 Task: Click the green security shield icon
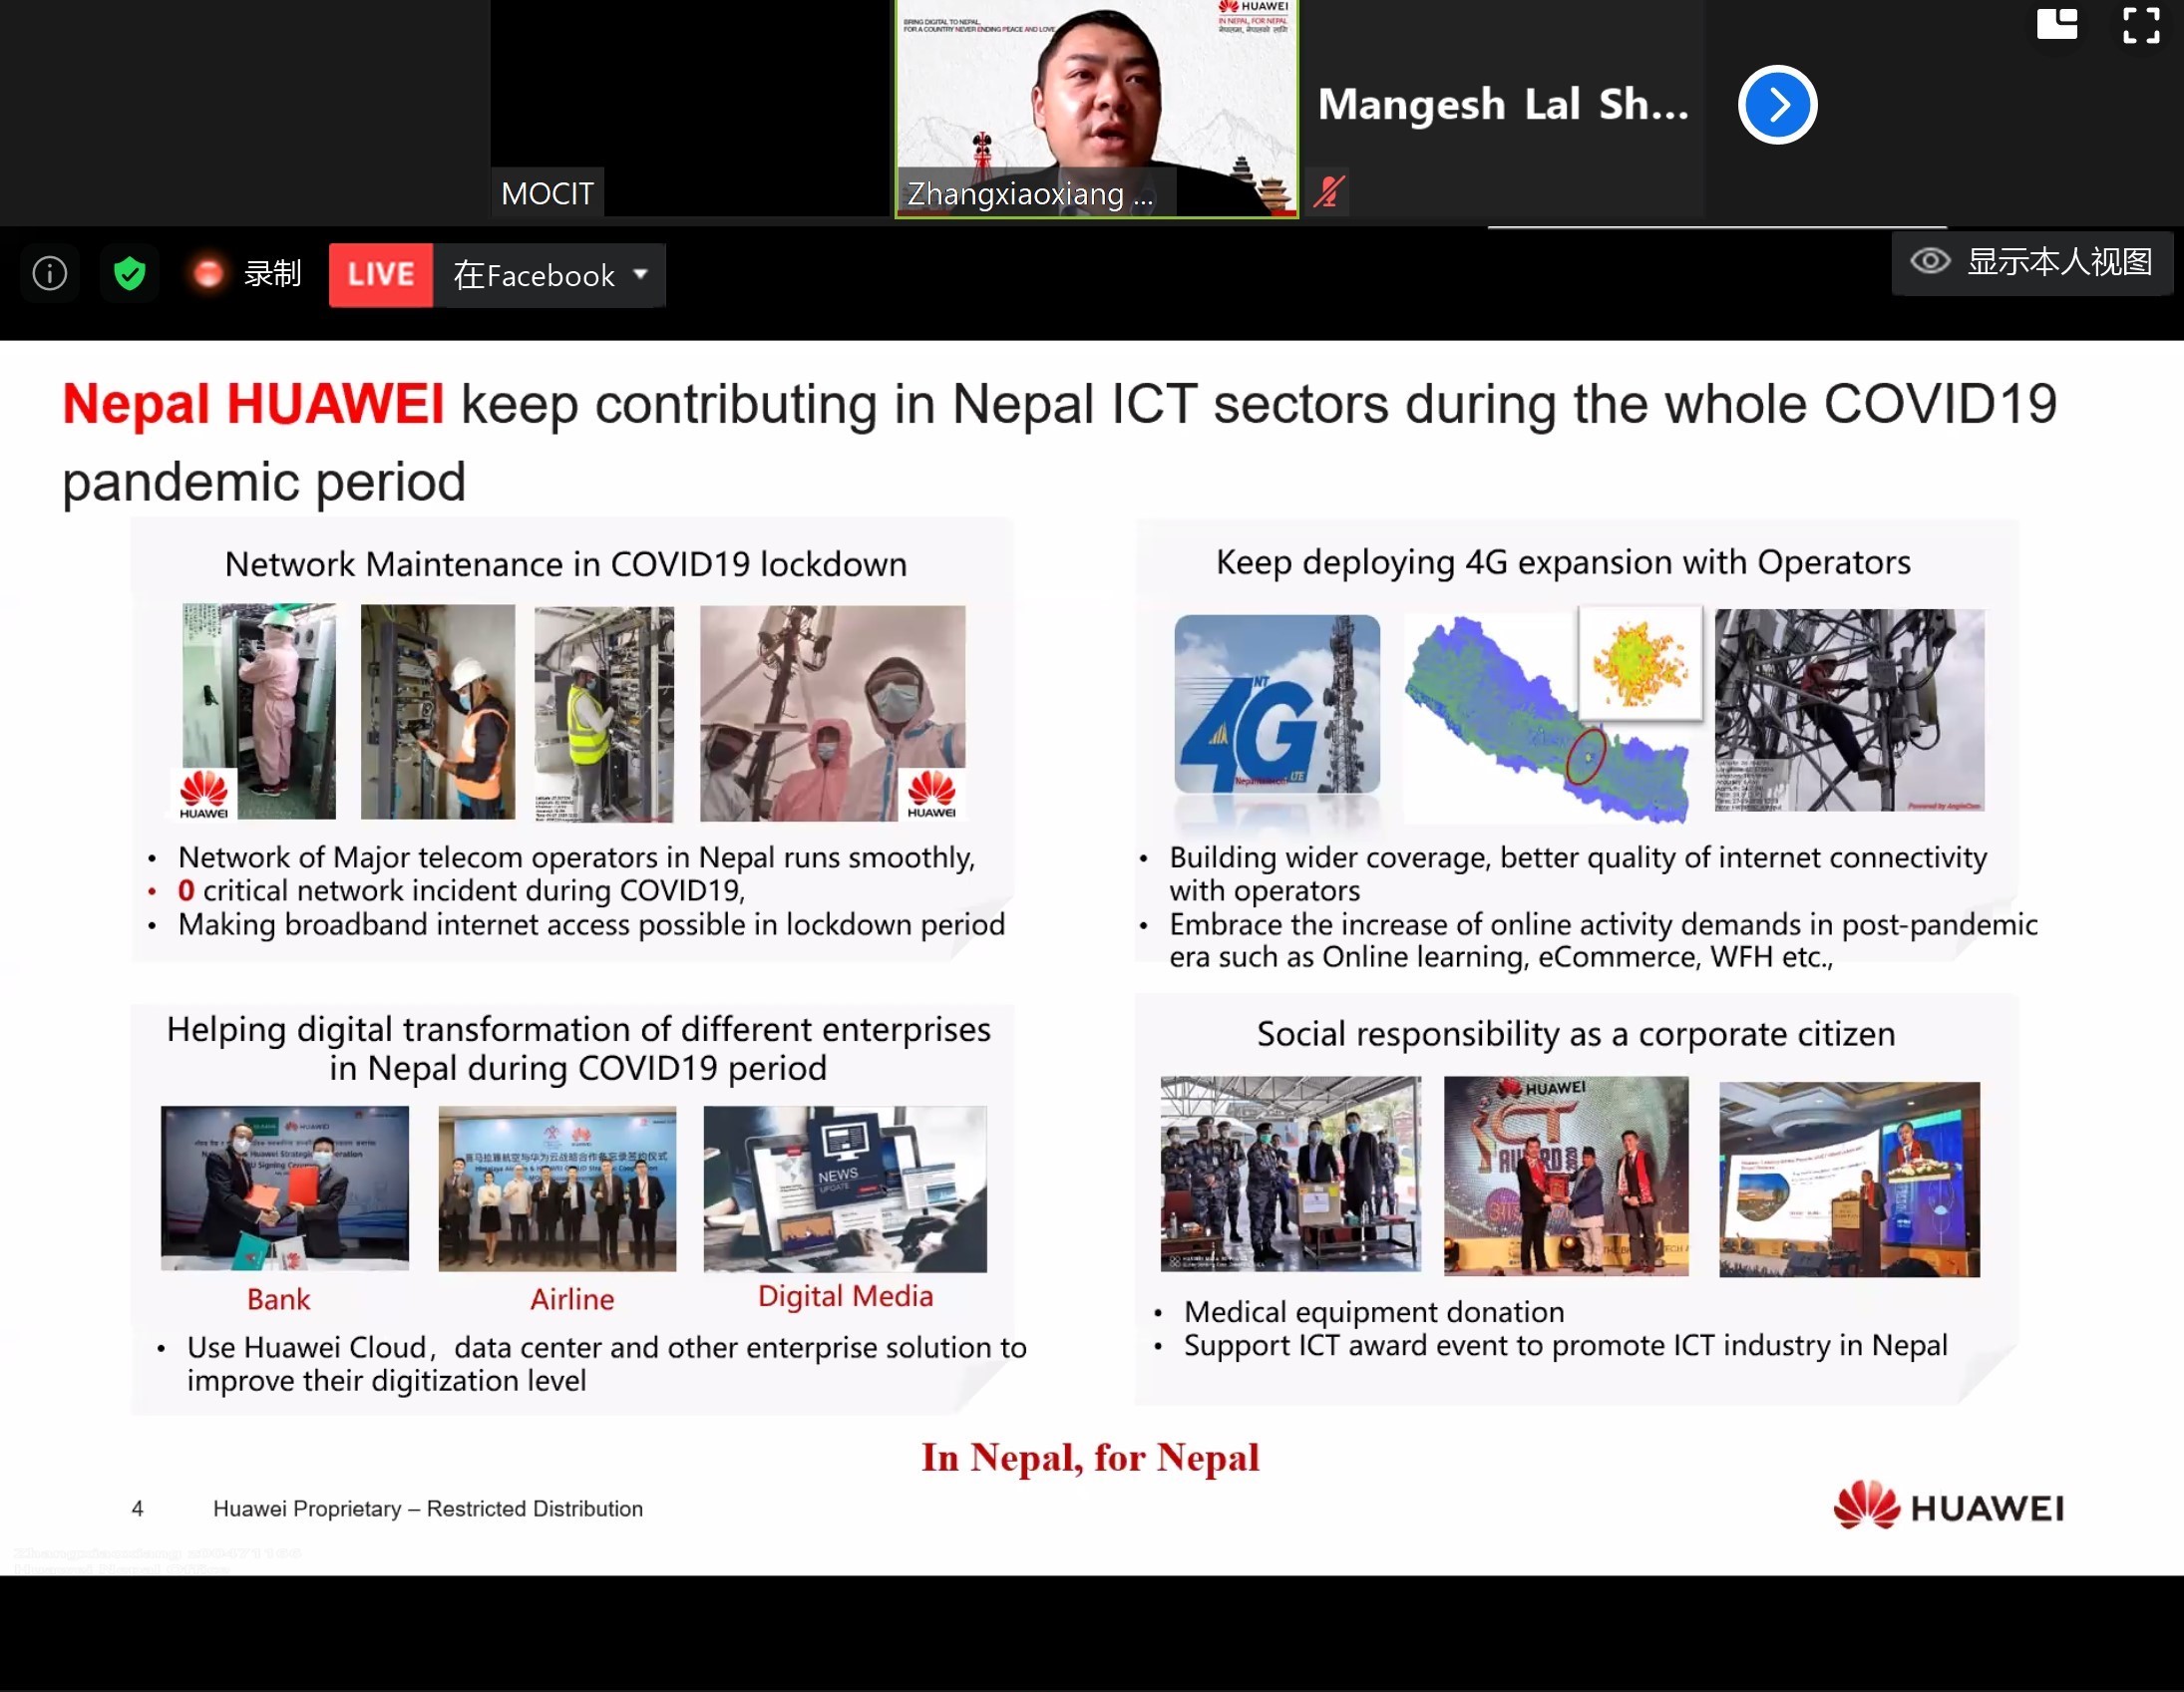pos(129,273)
